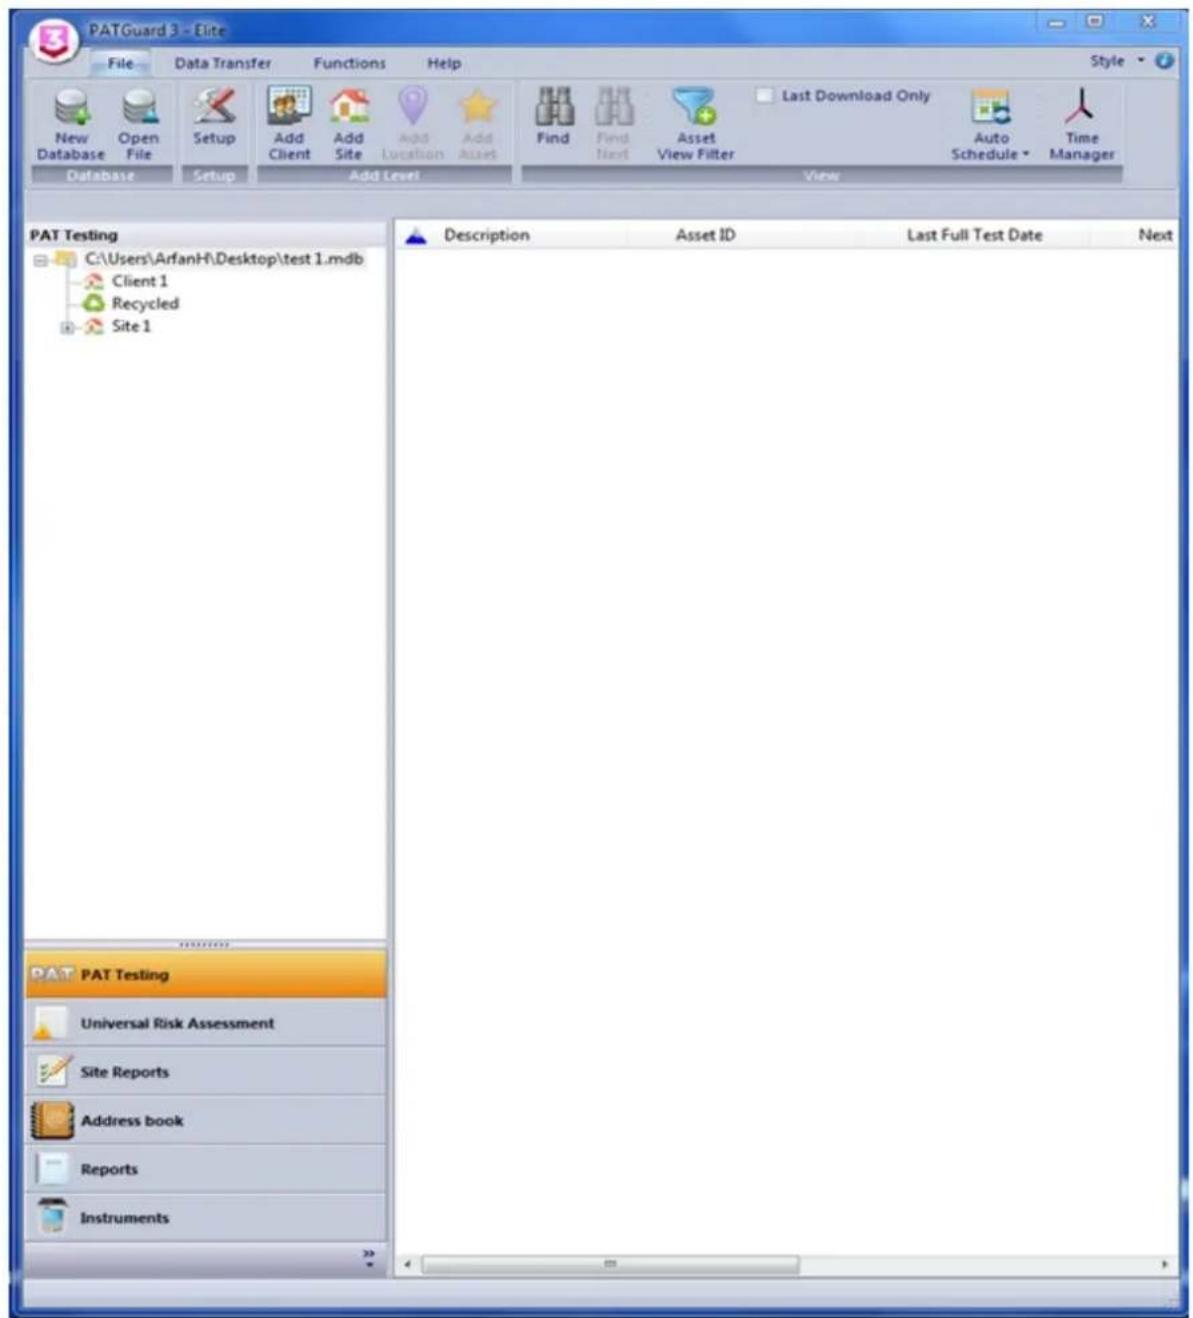Select the PAT Testing navigation button
1193x1318 pixels.
click(x=205, y=974)
